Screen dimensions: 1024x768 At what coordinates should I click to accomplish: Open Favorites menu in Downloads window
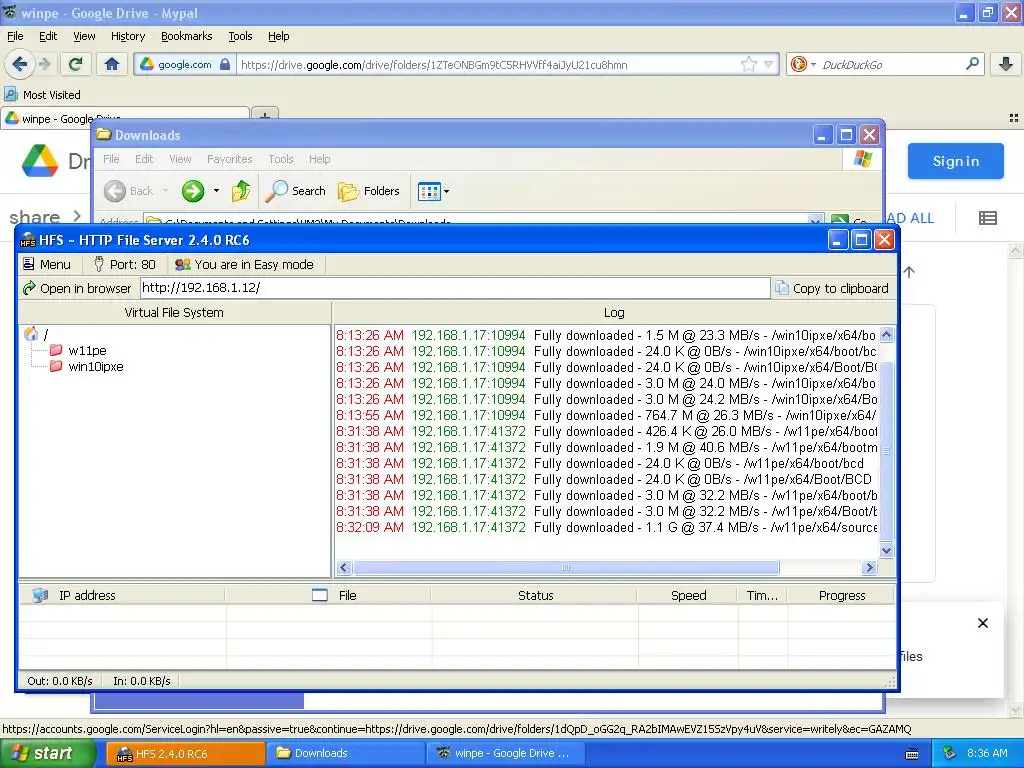click(x=229, y=159)
